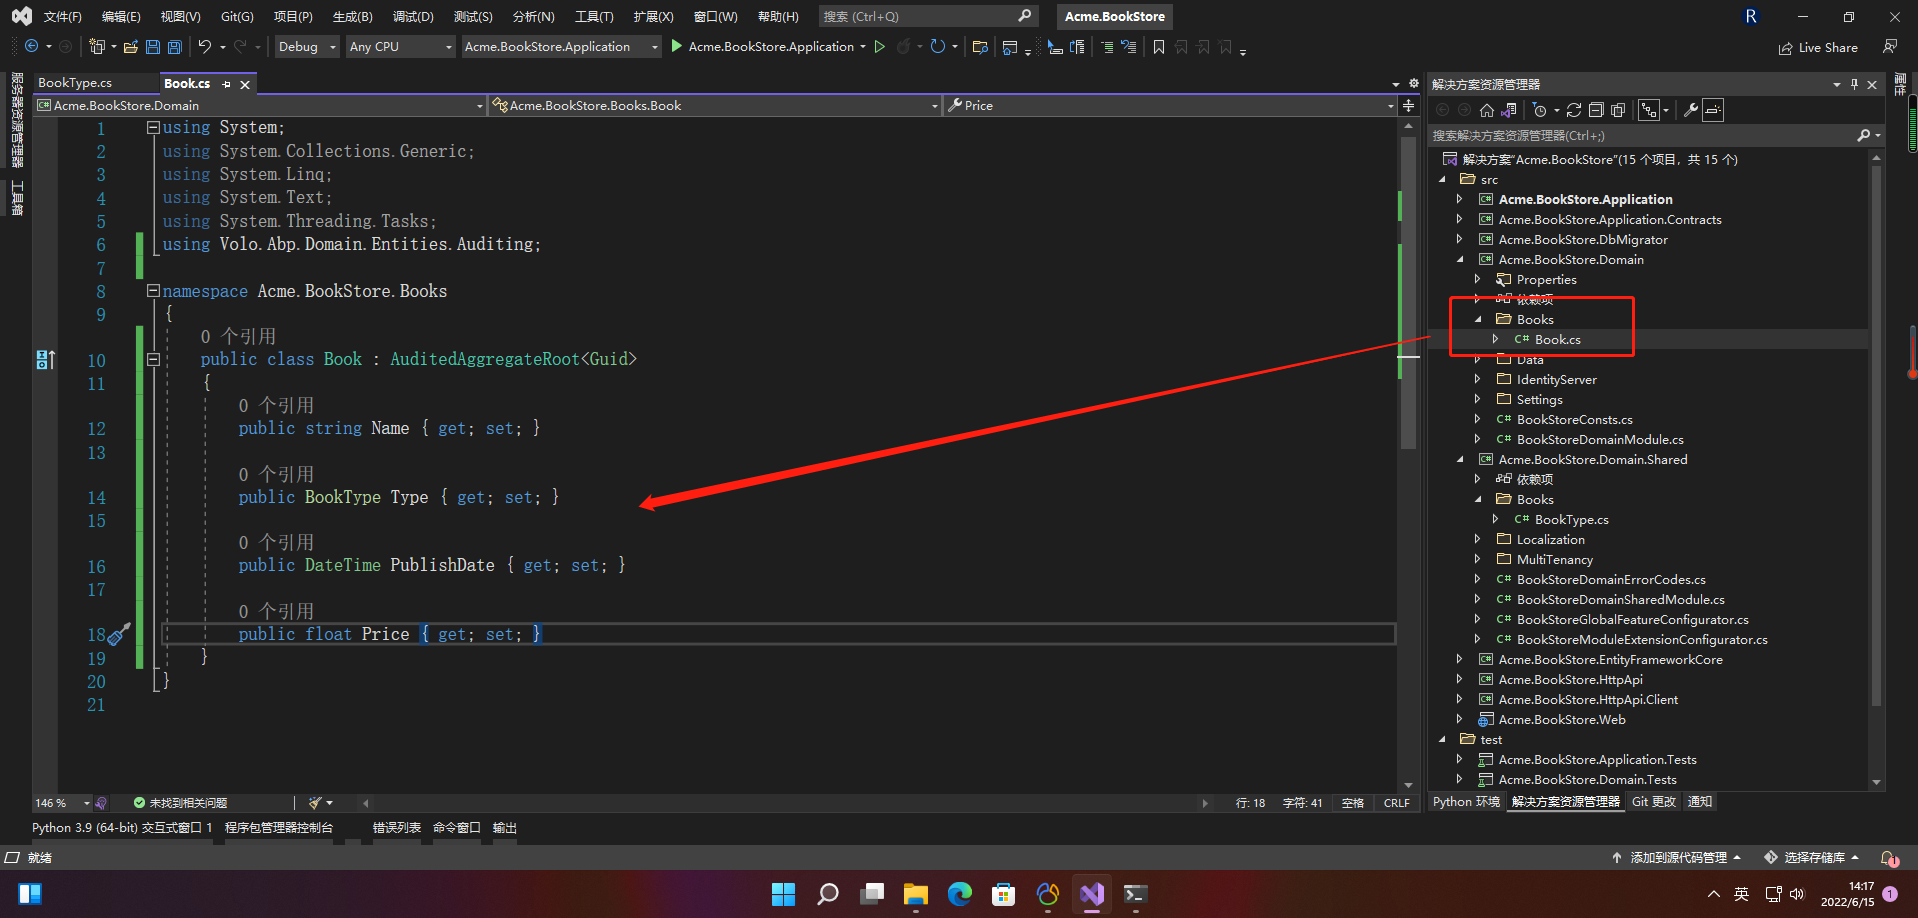The height and width of the screenshot is (918, 1918).
Task: Click the Windows Start button on the taskbar
Action: pyautogui.click(x=783, y=894)
